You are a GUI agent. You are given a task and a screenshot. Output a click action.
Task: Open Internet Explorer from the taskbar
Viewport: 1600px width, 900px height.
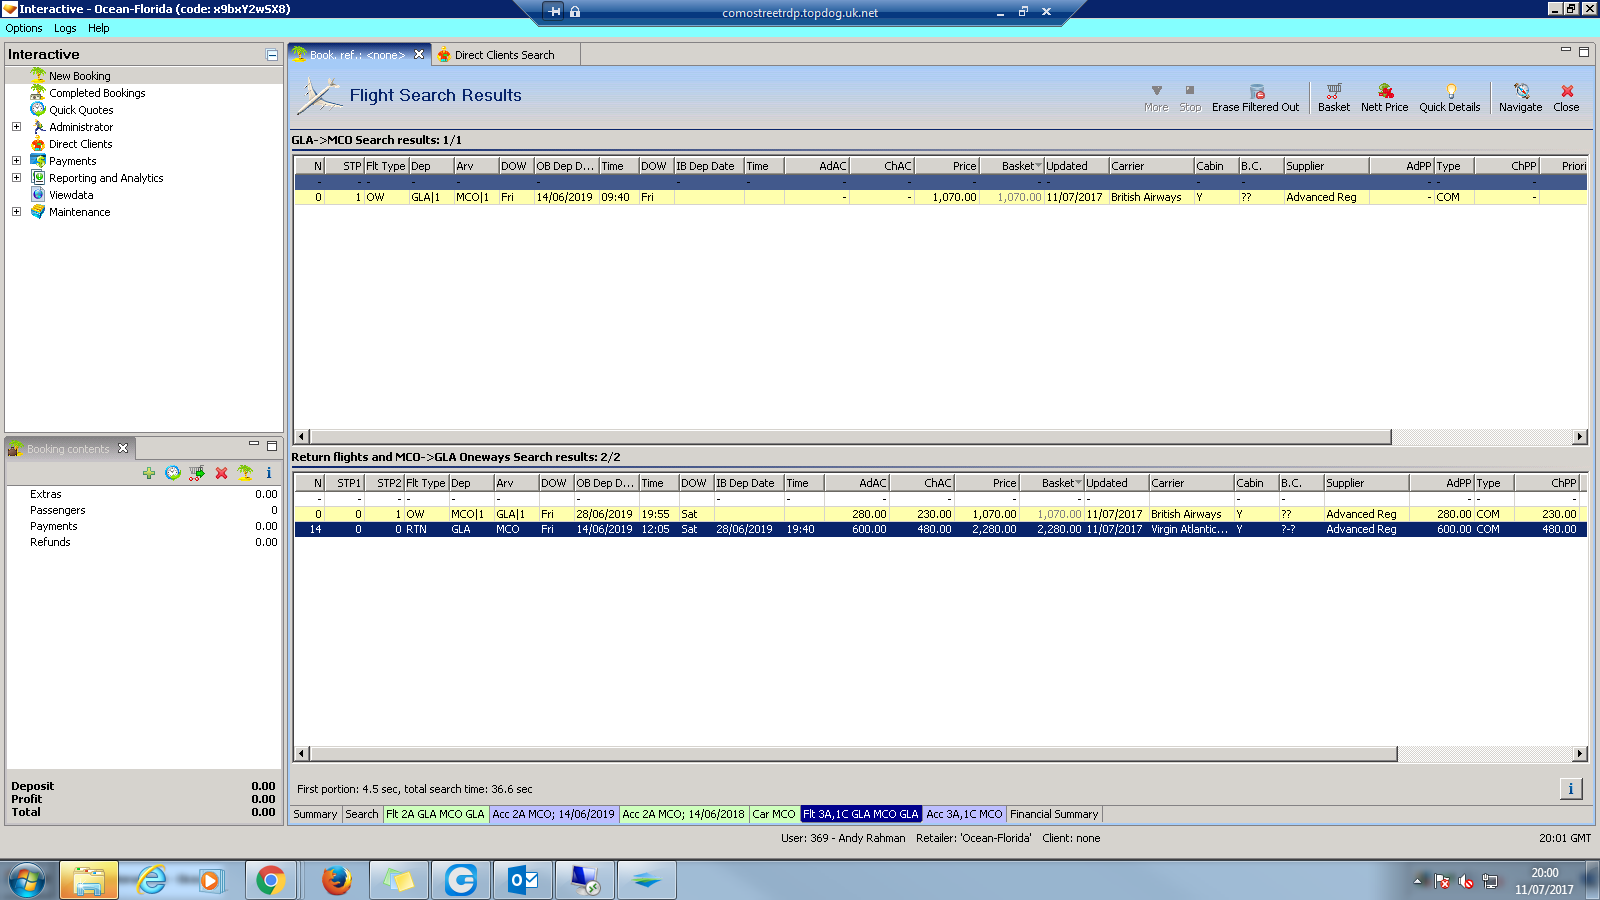click(x=152, y=880)
